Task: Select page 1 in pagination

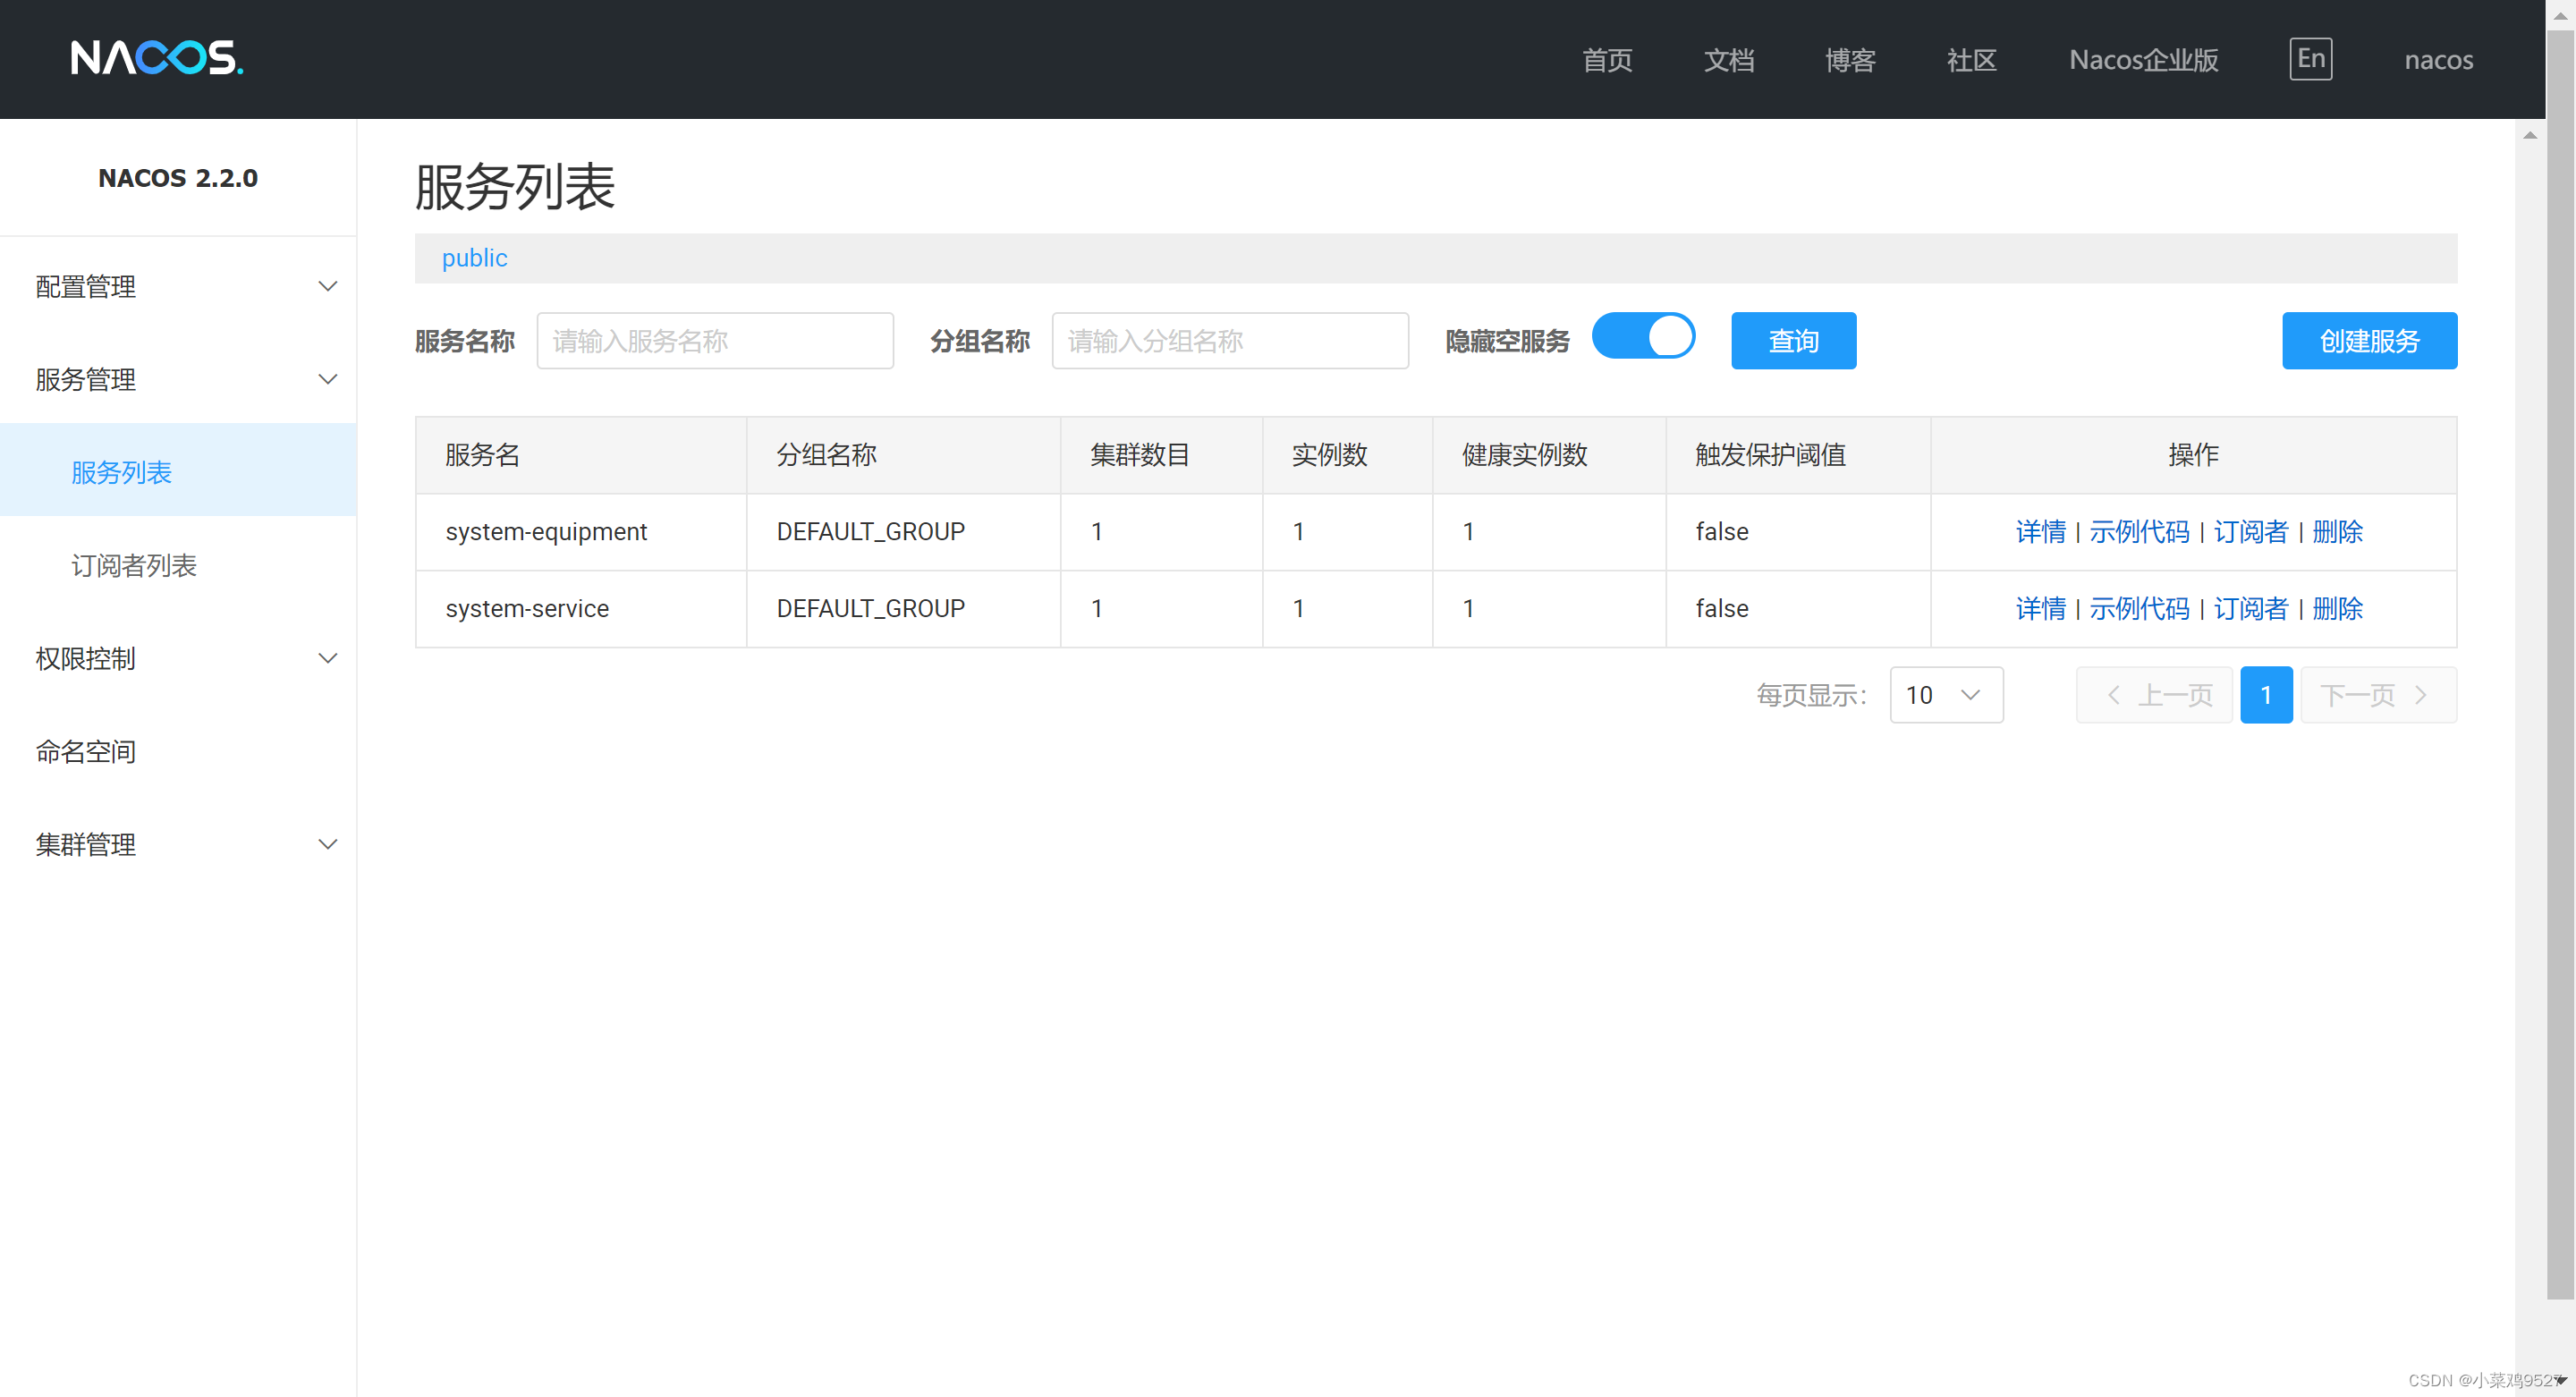Action: click(2267, 695)
